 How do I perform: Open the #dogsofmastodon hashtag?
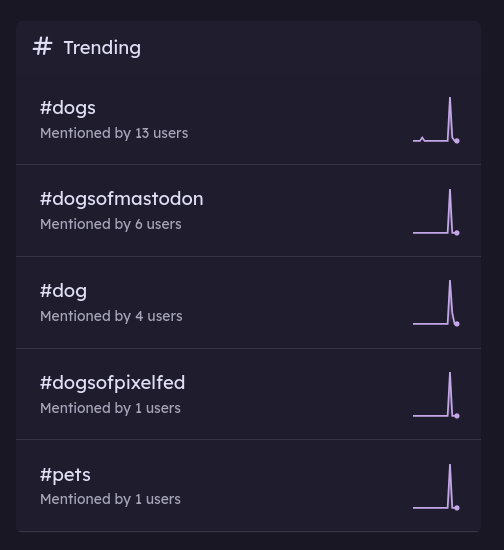(121, 199)
